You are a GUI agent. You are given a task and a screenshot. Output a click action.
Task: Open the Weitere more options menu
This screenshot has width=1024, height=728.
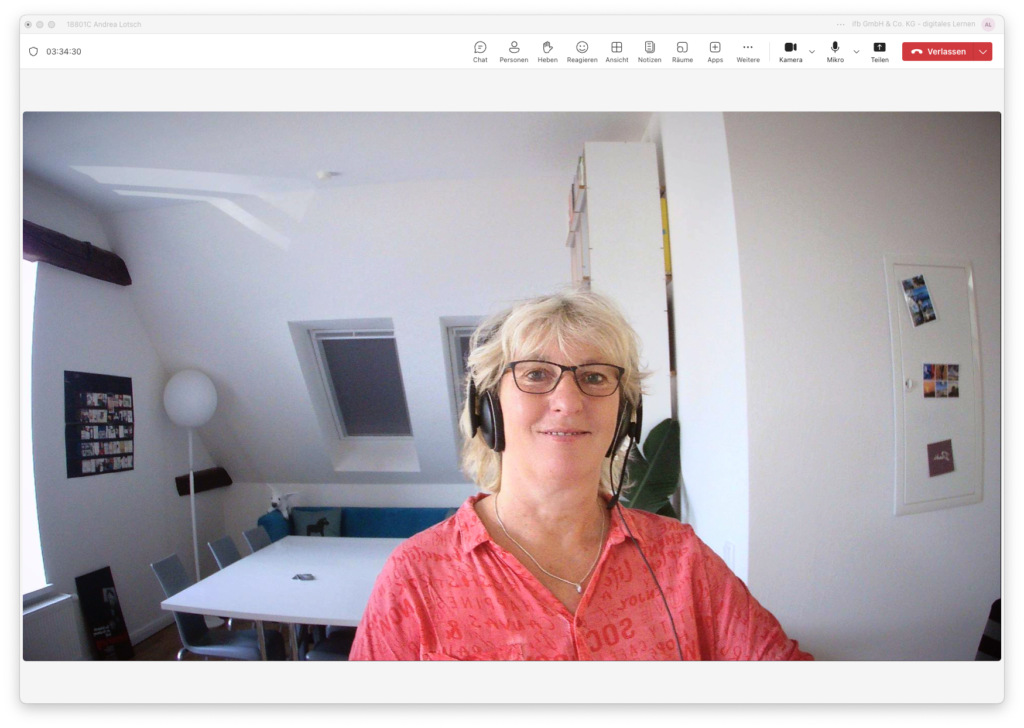(x=748, y=52)
